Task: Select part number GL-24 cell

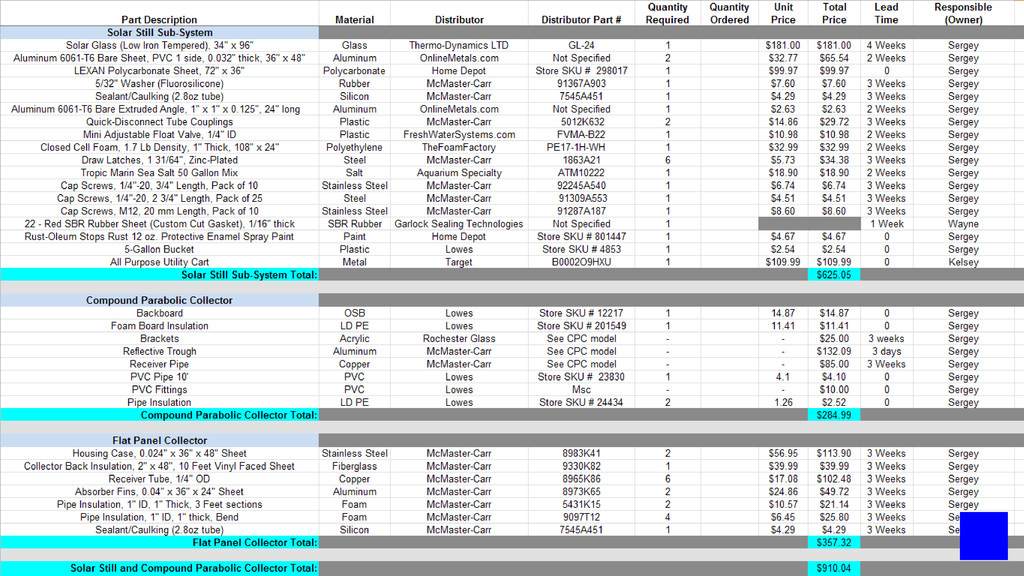Action: coord(581,46)
